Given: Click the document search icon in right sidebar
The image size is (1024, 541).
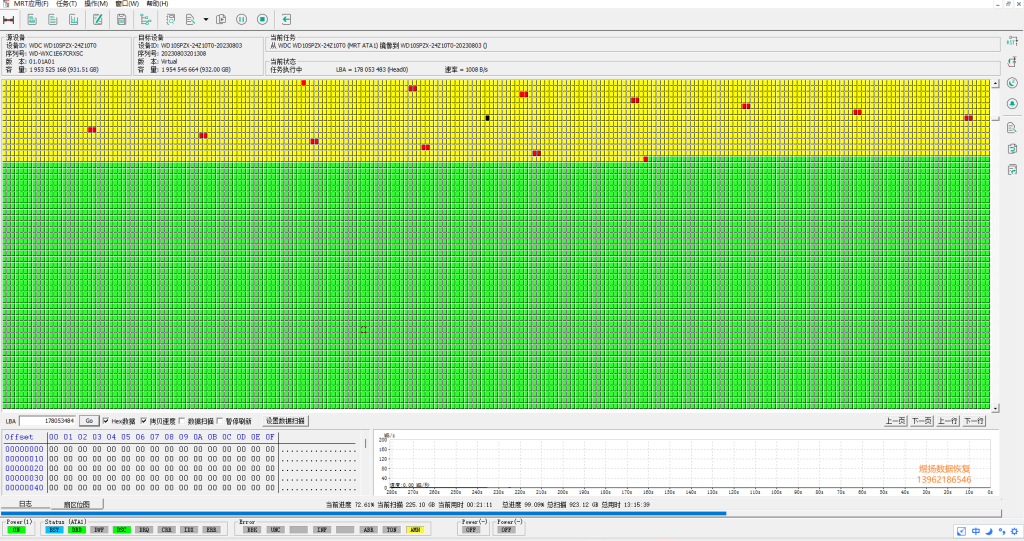Looking at the screenshot, I should coord(1012,127).
